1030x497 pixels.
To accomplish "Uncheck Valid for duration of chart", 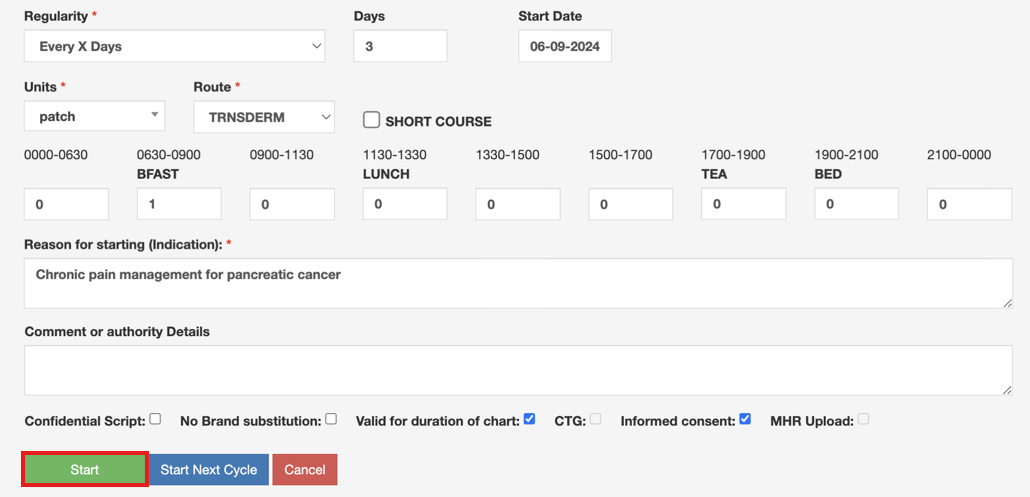I will click(x=529, y=419).
